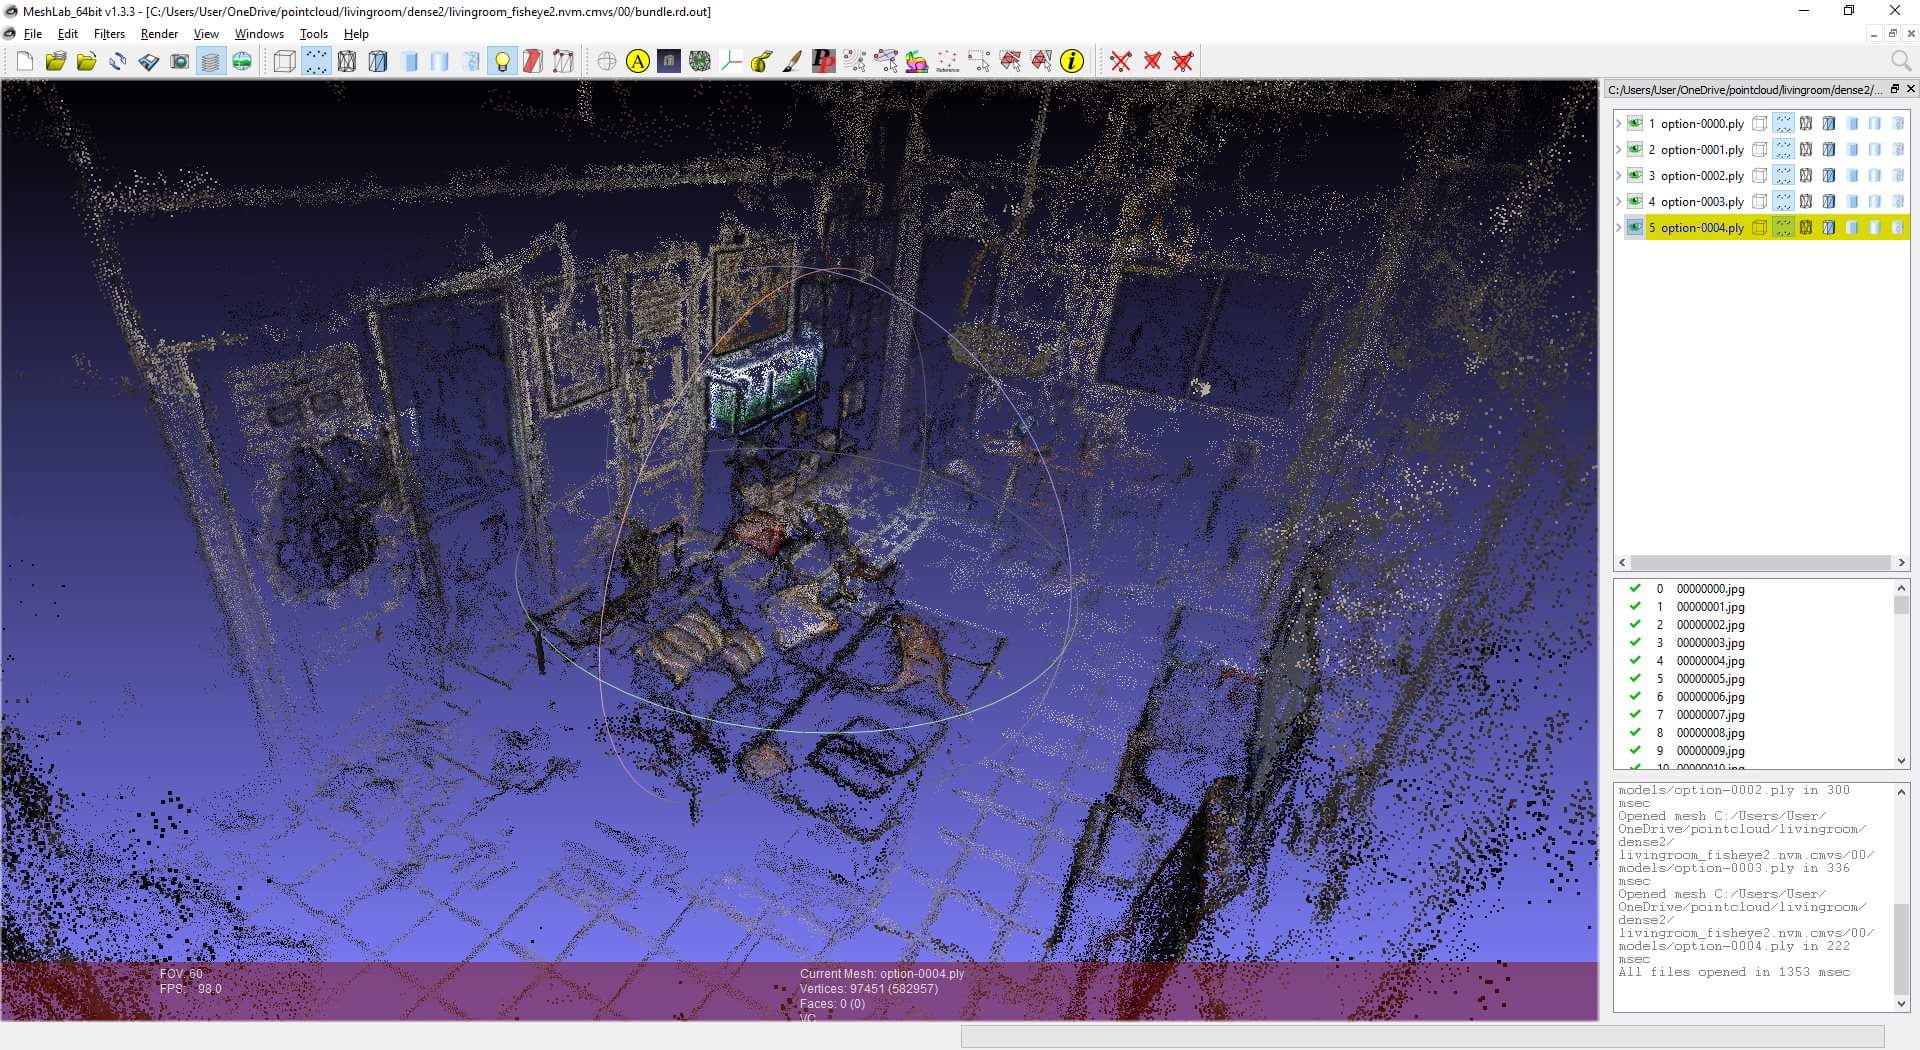The height and width of the screenshot is (1050, 1920).
Task: Select Bounding Box render mode in toolbar
Action: 285,62
